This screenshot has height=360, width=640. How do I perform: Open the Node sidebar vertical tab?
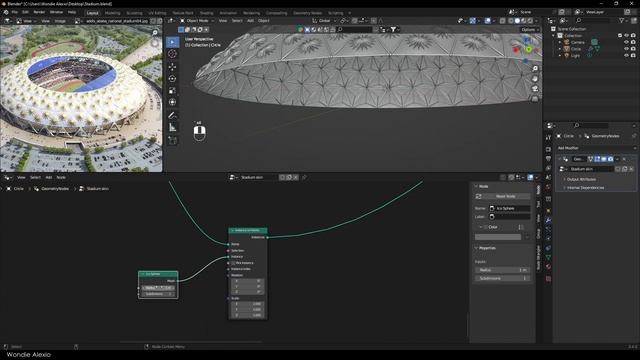538,190
